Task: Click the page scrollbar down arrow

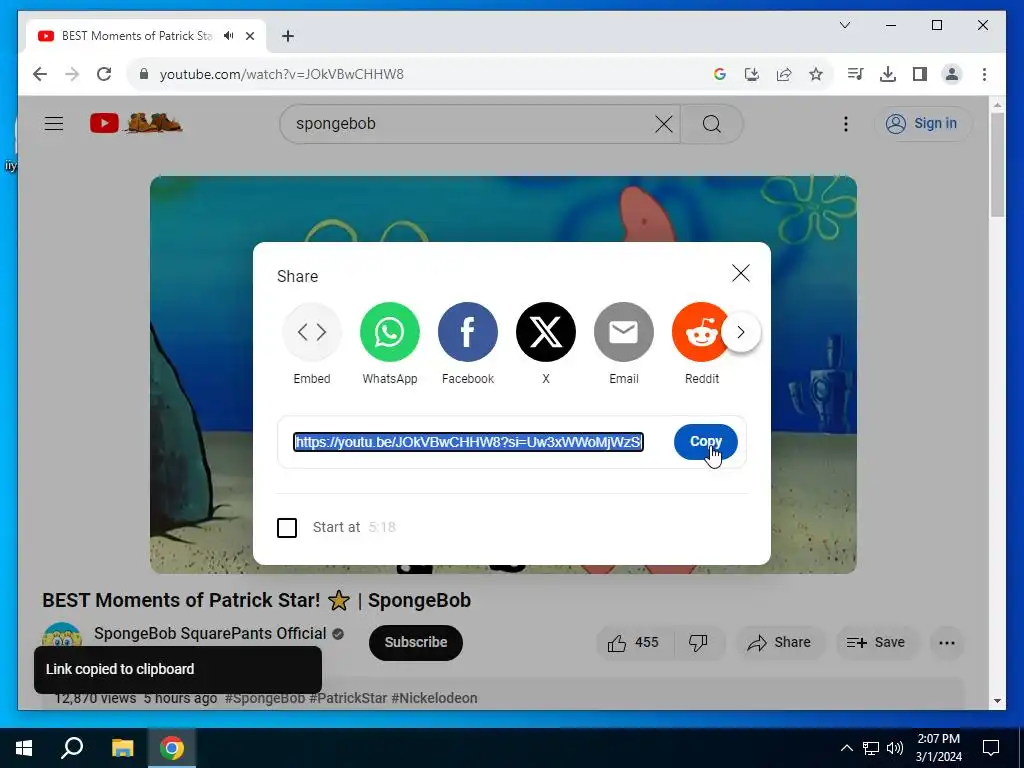Action: click(997, 701)
